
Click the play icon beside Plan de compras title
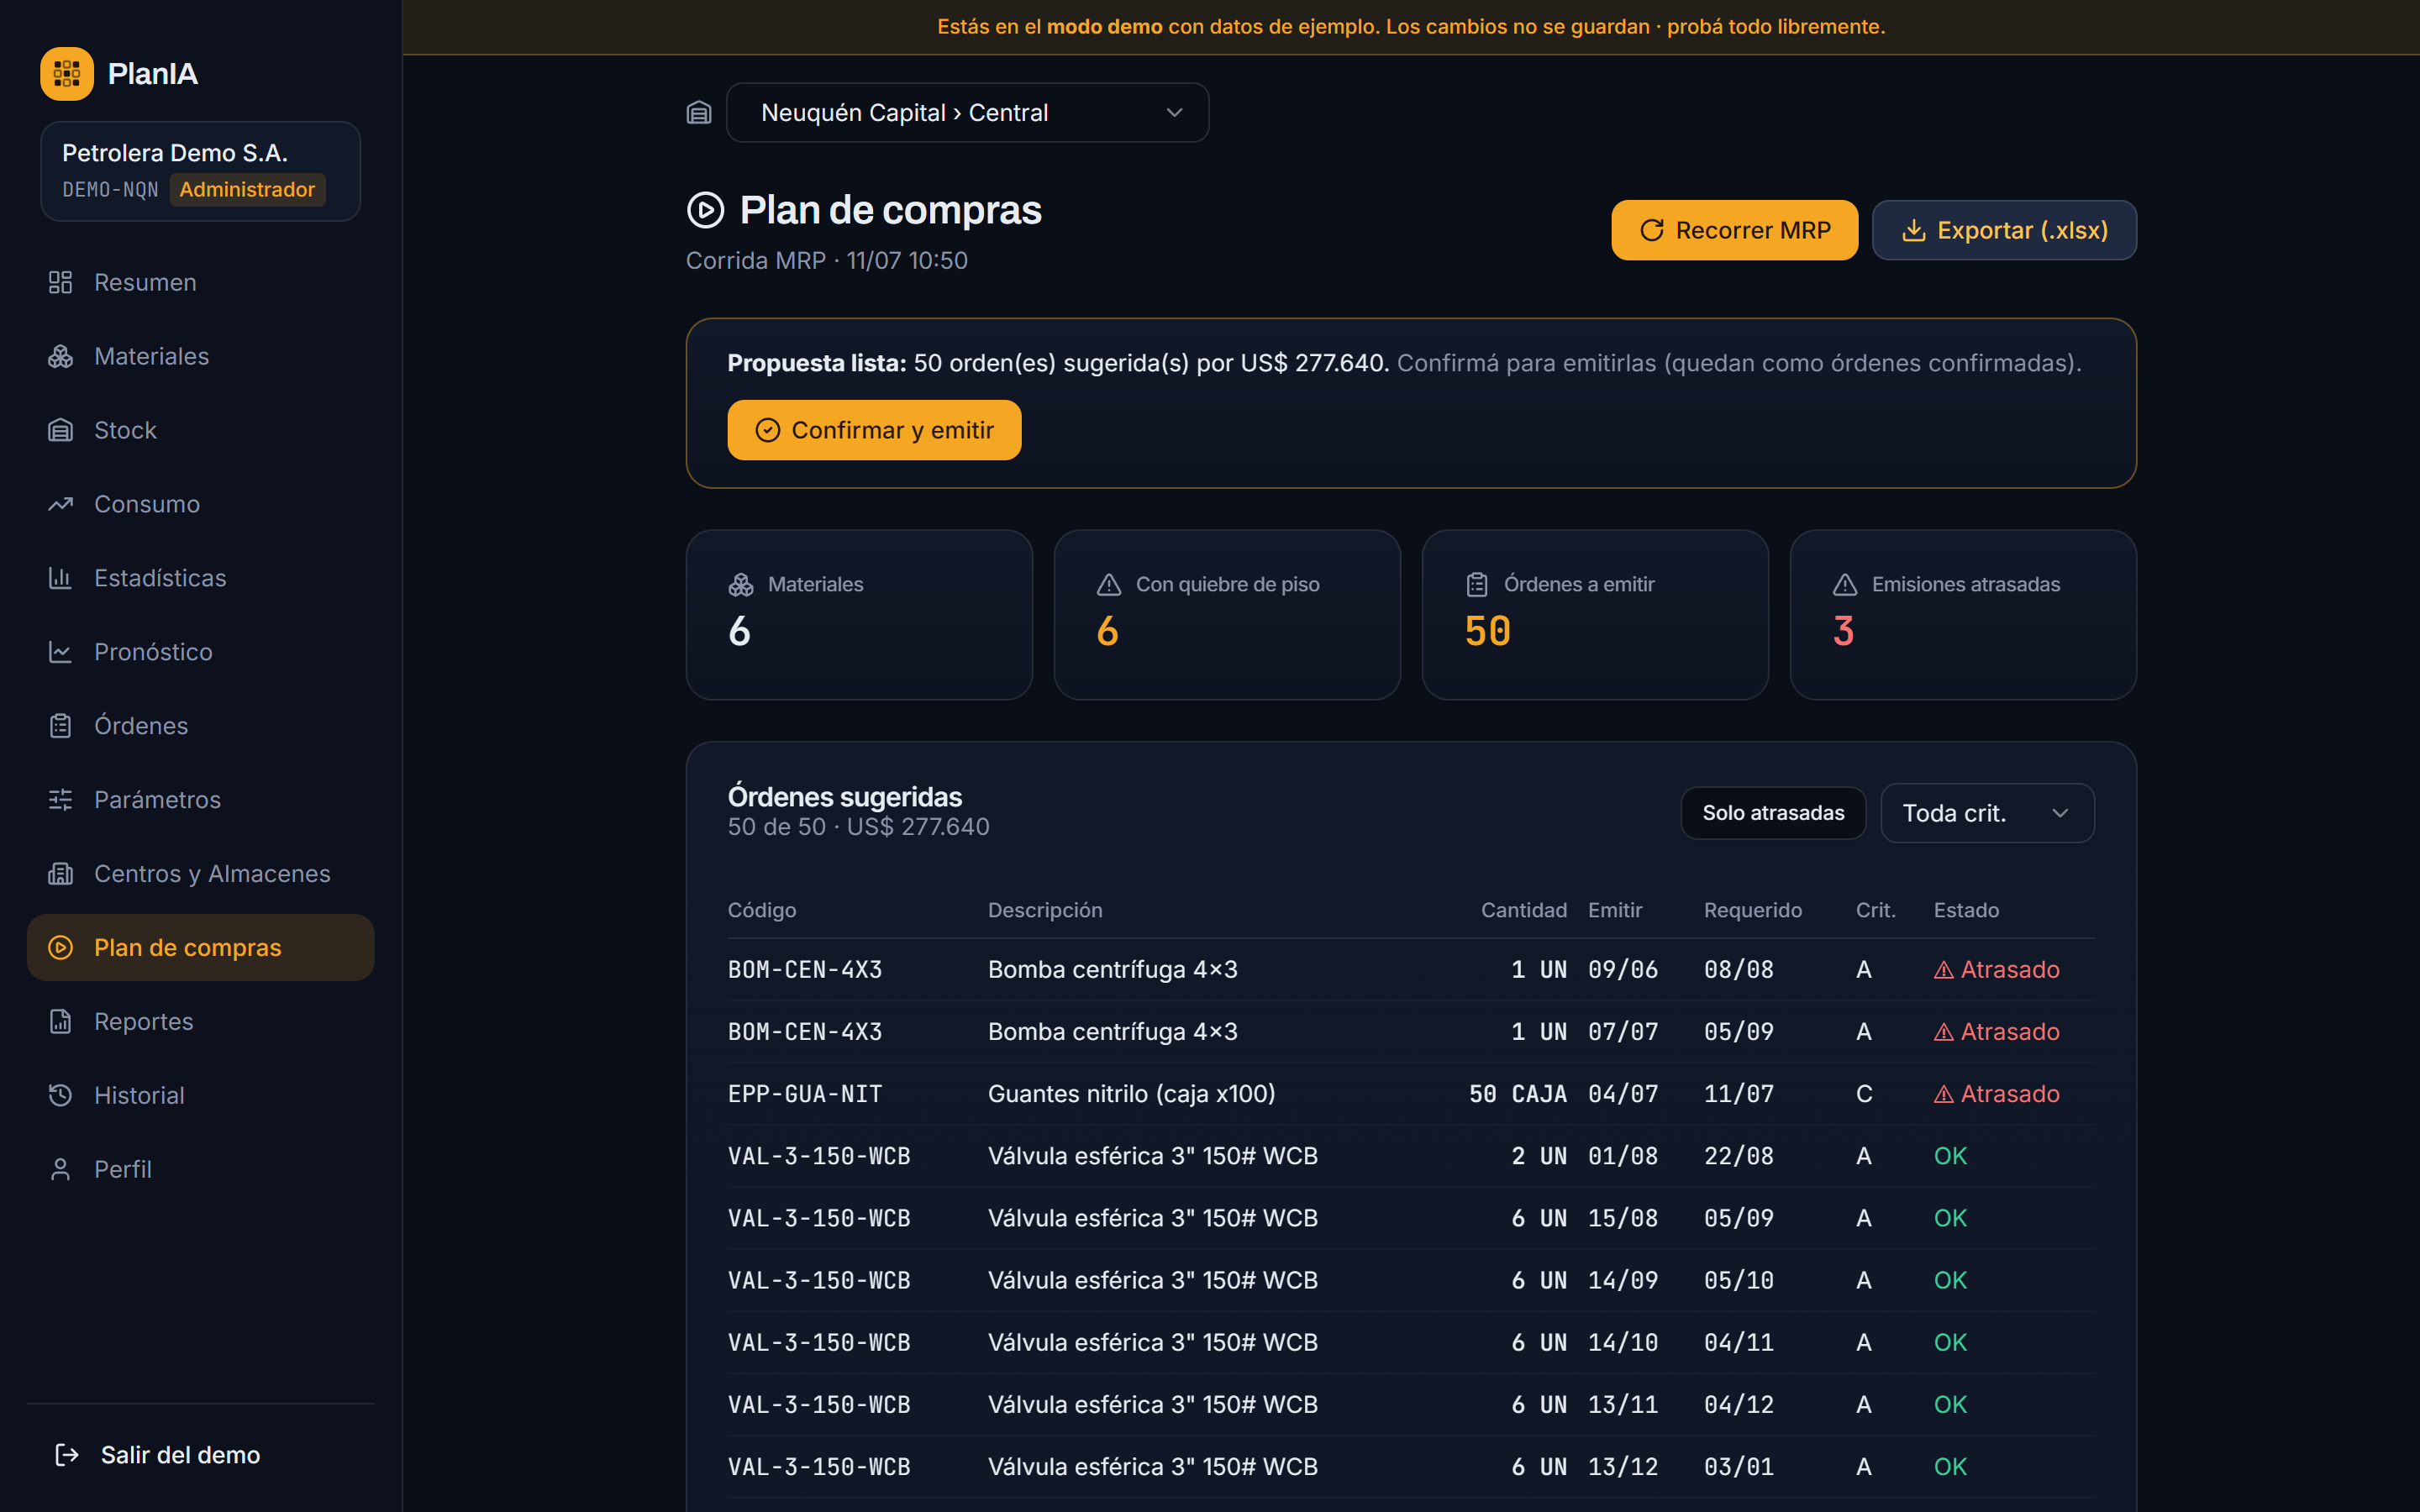point(705,210)
